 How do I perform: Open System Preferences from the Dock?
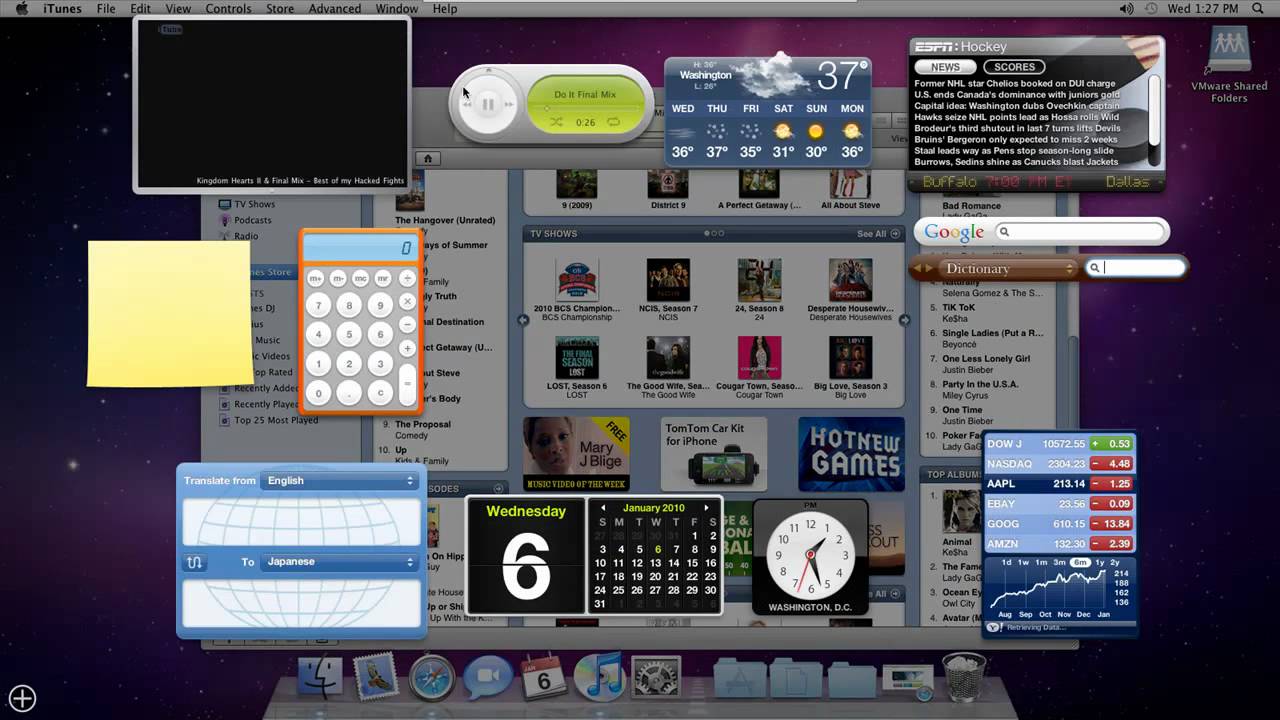pos(656,678)
